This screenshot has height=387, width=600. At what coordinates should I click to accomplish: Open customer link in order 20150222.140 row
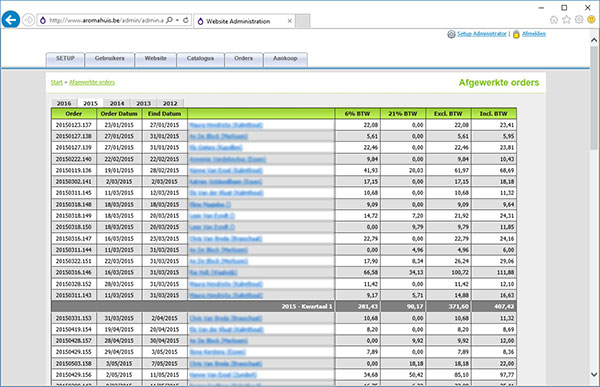click(227, 159)
